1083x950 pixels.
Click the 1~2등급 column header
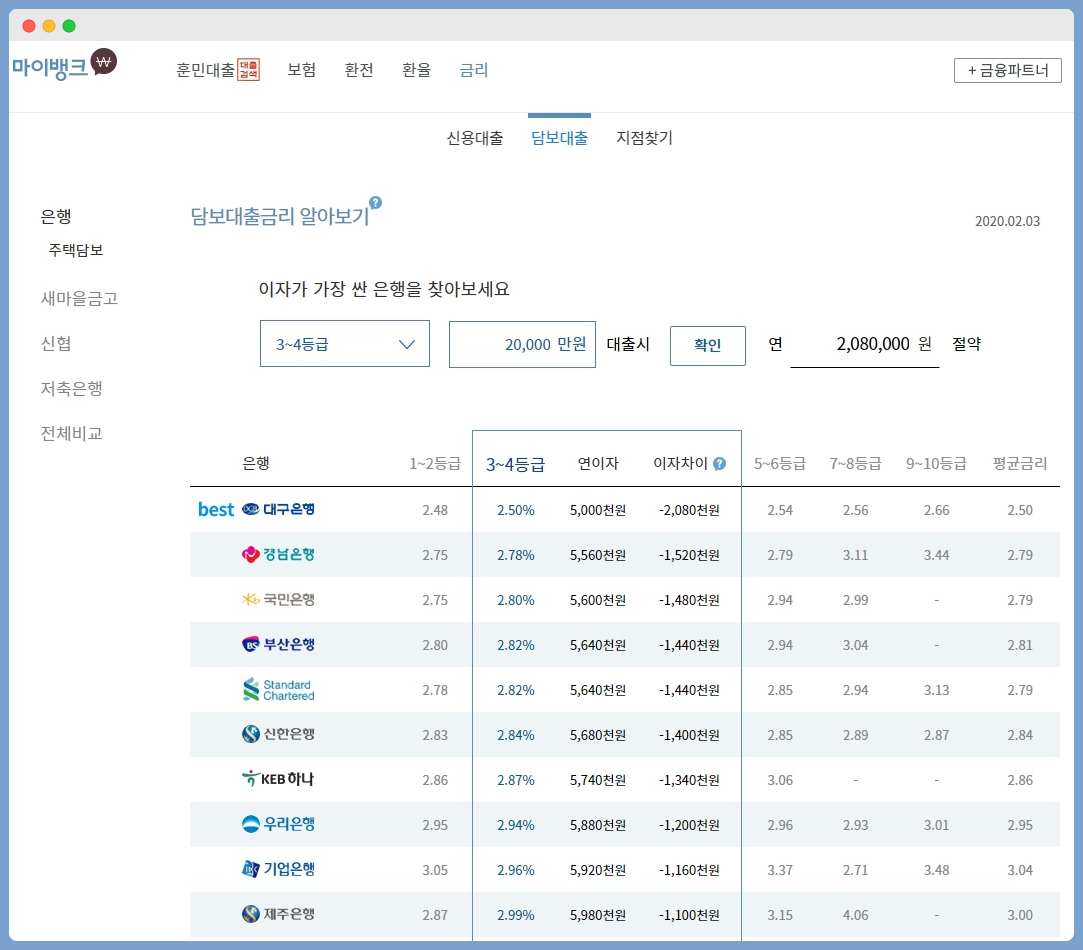pos(434,464)
